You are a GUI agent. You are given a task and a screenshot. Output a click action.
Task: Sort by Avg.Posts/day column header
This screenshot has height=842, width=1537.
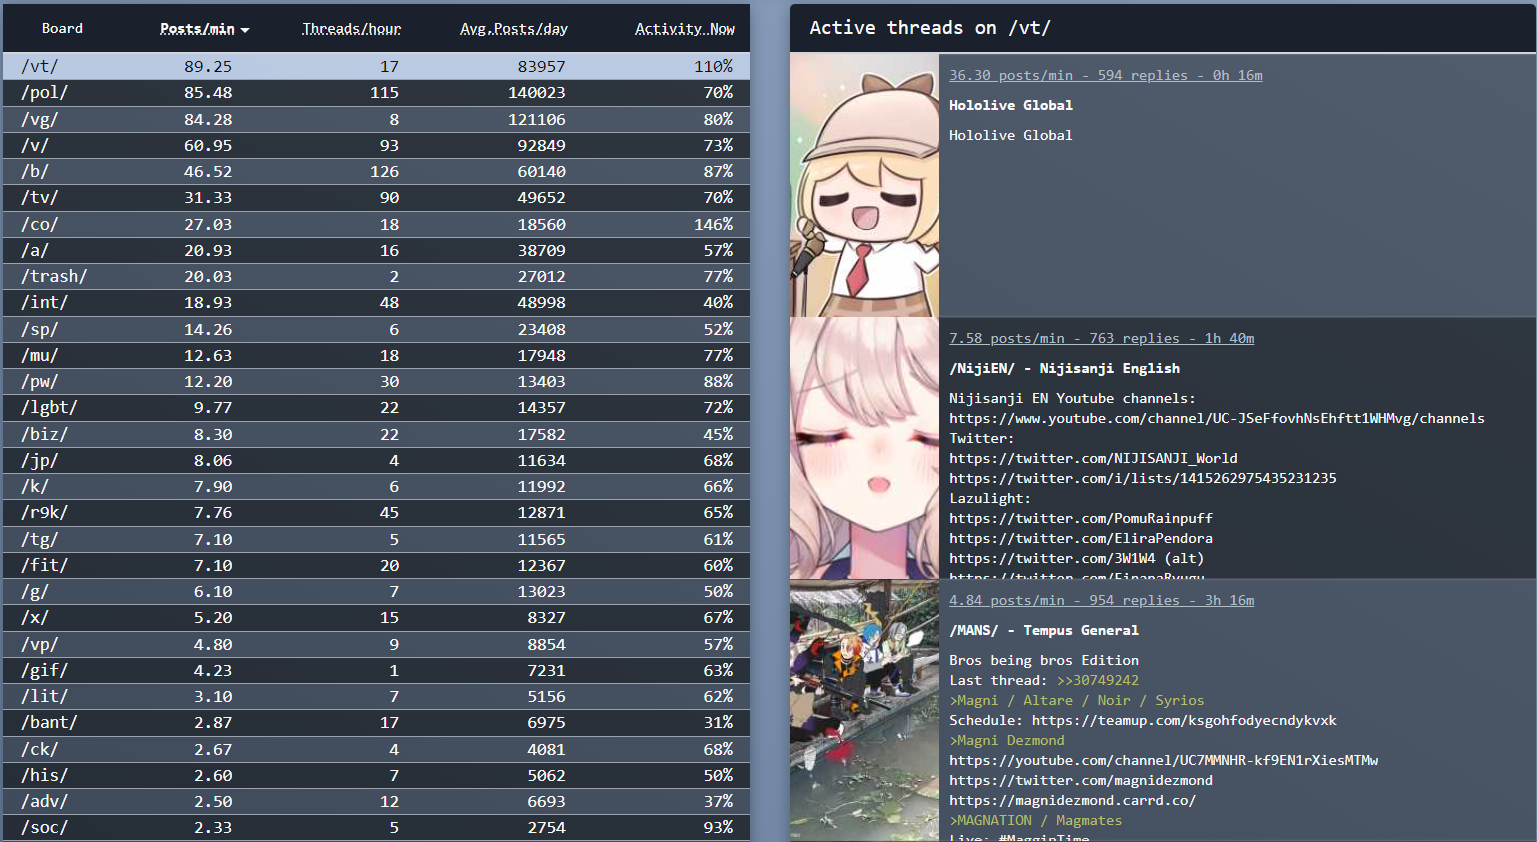pyautogui.click(x=513, y=29)
